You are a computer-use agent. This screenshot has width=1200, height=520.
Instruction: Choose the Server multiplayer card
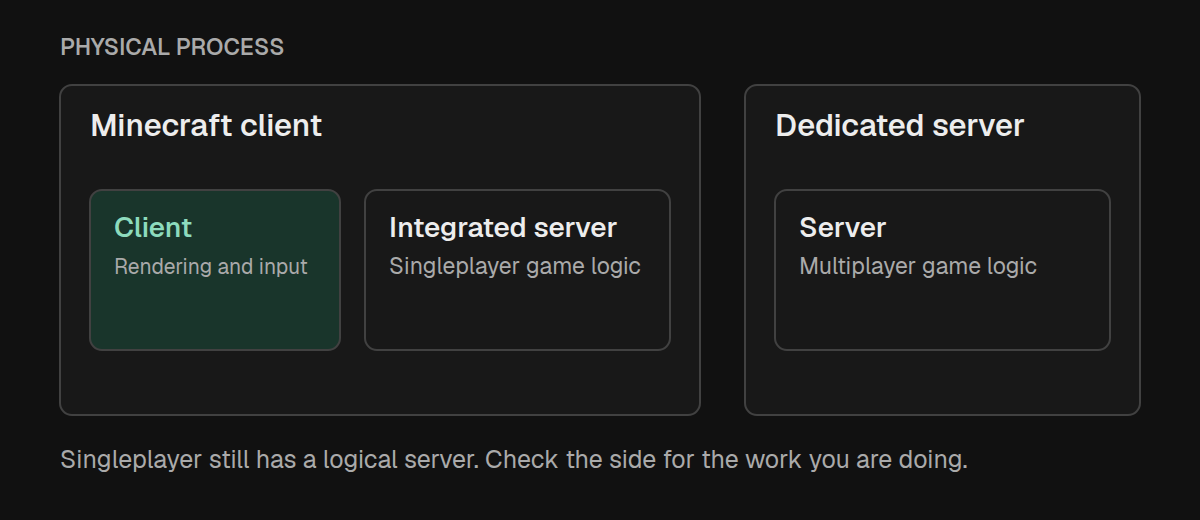(942, 270)
